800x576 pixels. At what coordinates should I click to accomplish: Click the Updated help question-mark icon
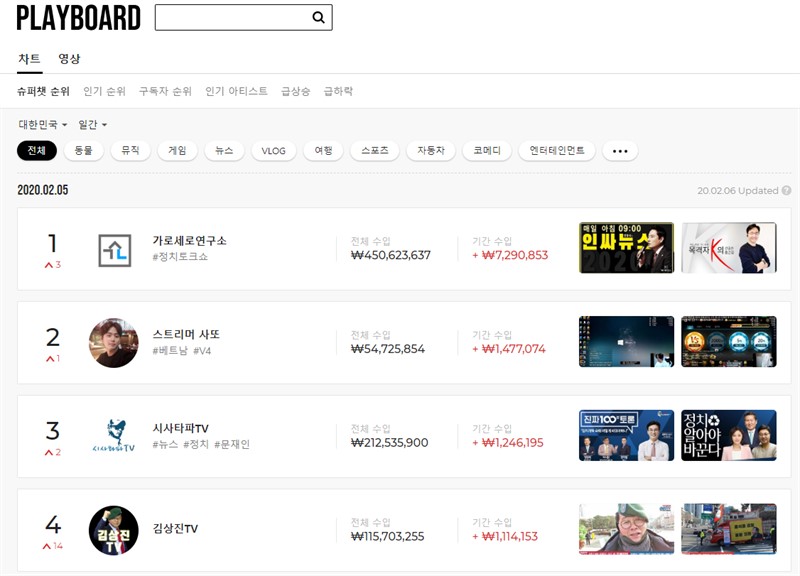786,190
